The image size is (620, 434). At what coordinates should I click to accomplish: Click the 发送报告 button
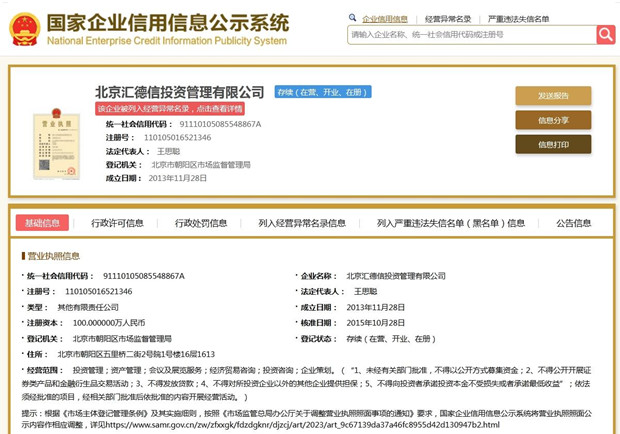pyautogui.click(x=553, y=96)
